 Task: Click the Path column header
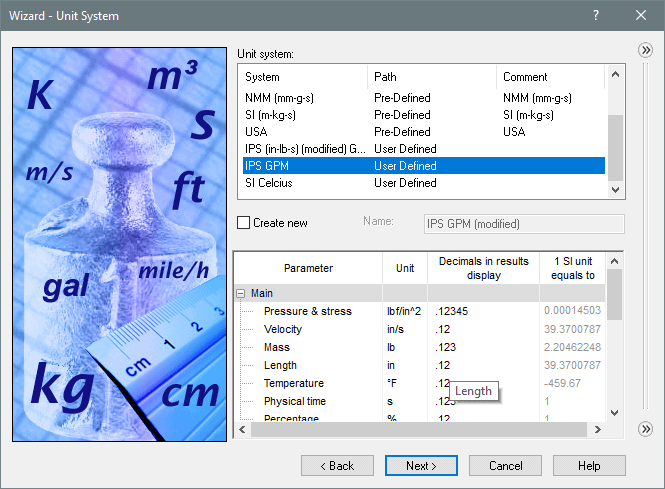click(432, 77)
